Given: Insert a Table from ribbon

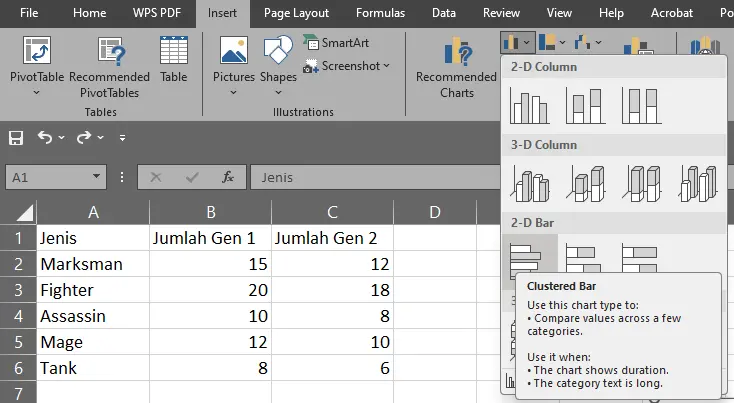Looking at the screenshot, I should point(174,60).
